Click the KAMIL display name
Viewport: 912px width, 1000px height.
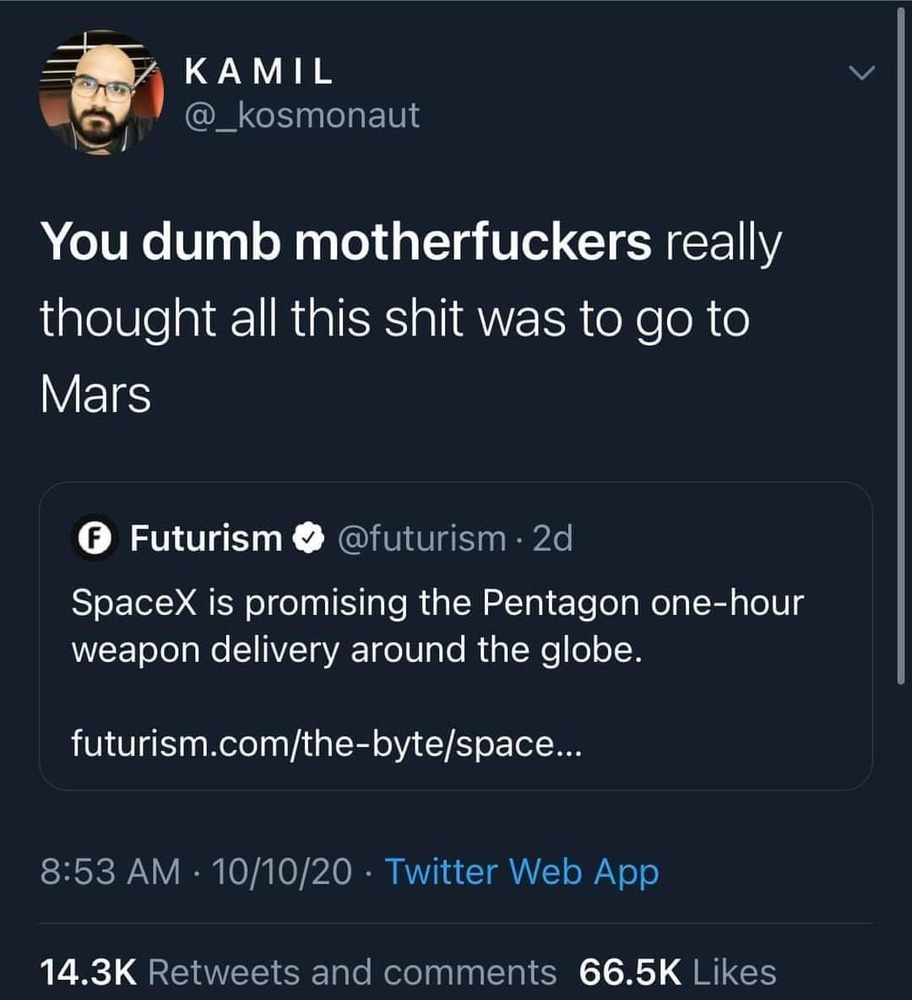(259, 73)
